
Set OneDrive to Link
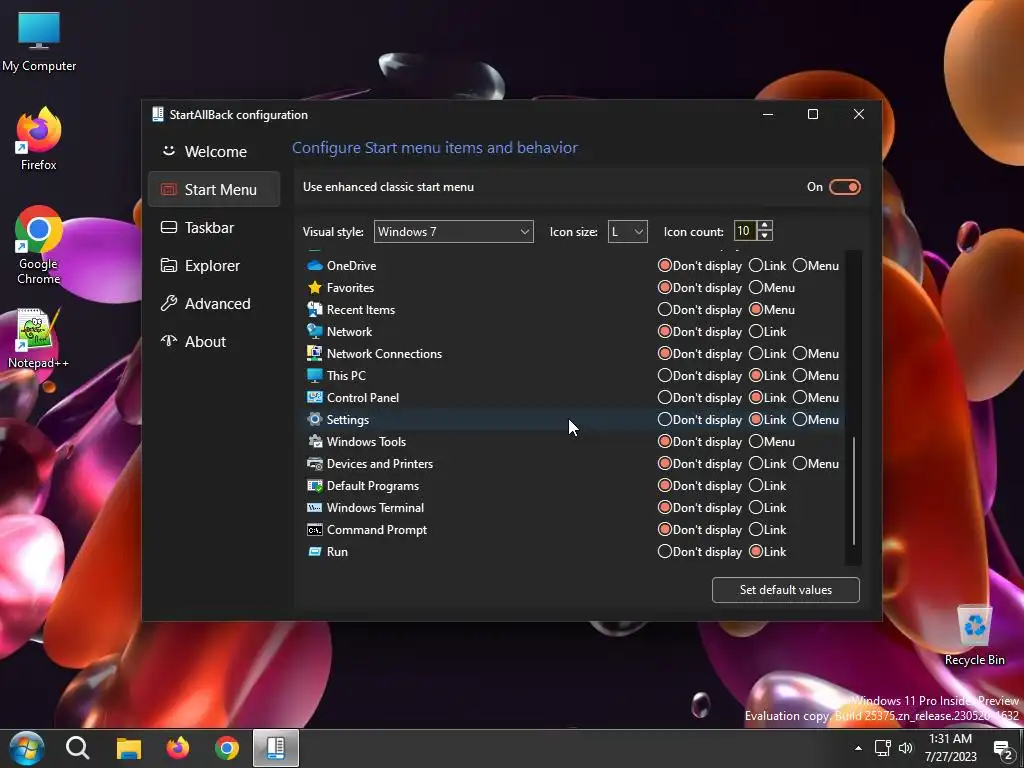(x=756, y=266)
